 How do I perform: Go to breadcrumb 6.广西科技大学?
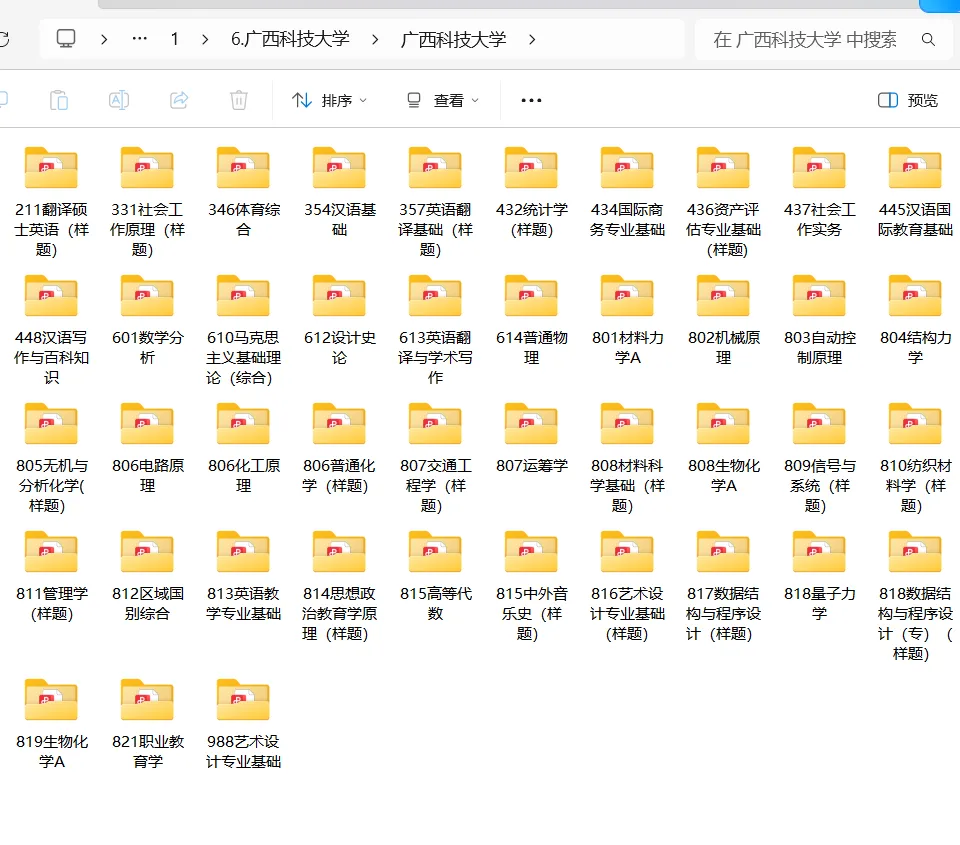pos(290,39)
